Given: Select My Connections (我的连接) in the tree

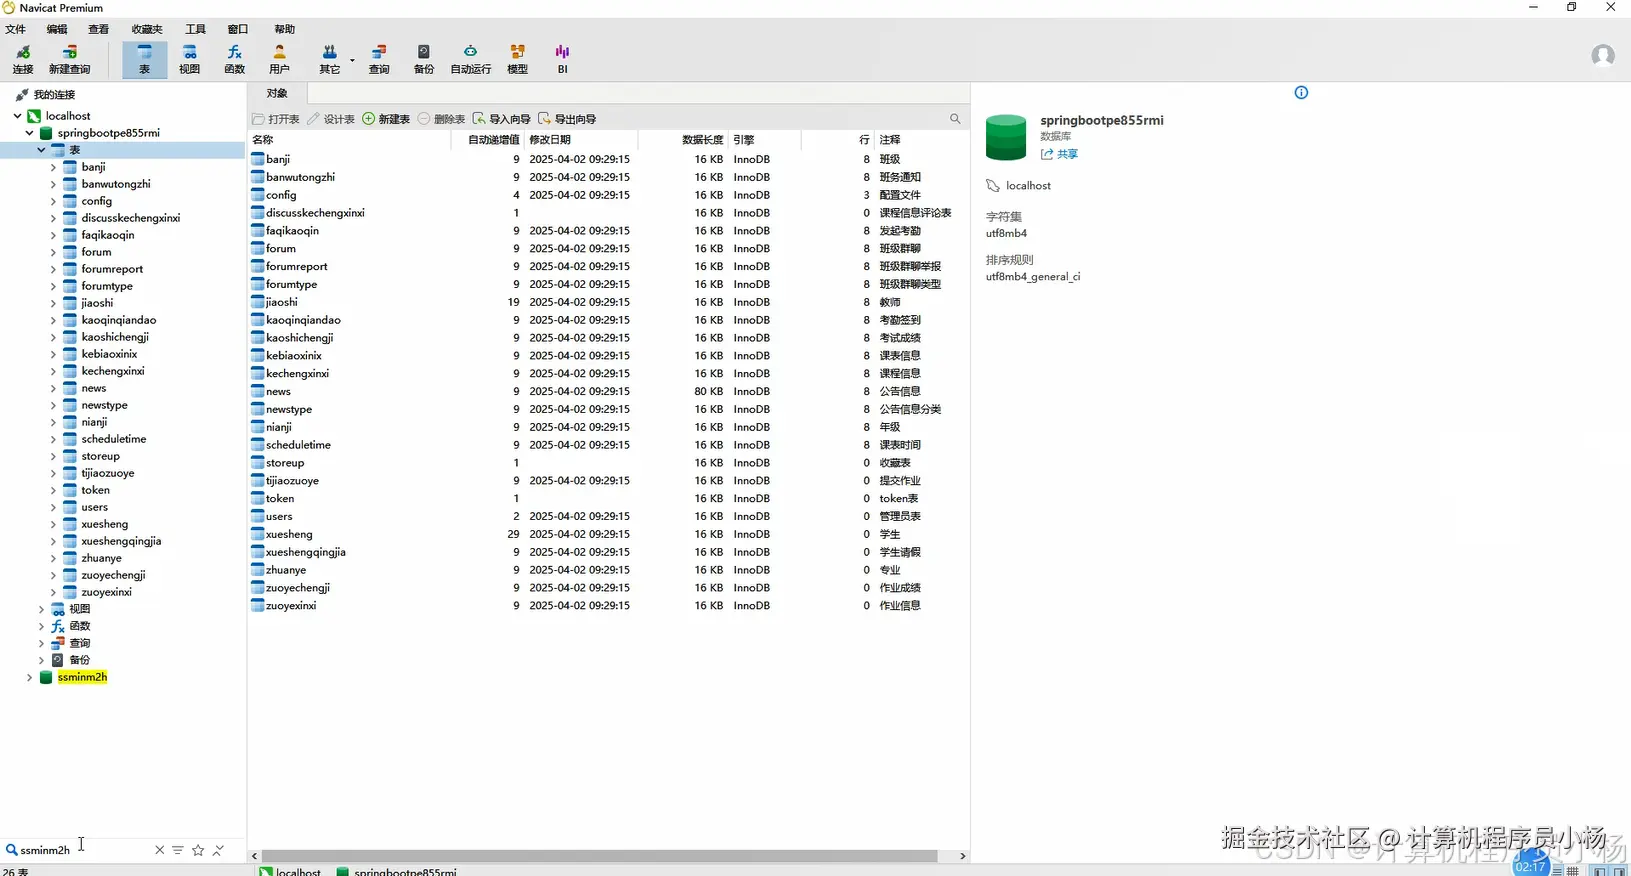Looking at the screenshot, I should pyautogui.click(x=54, y=95).
